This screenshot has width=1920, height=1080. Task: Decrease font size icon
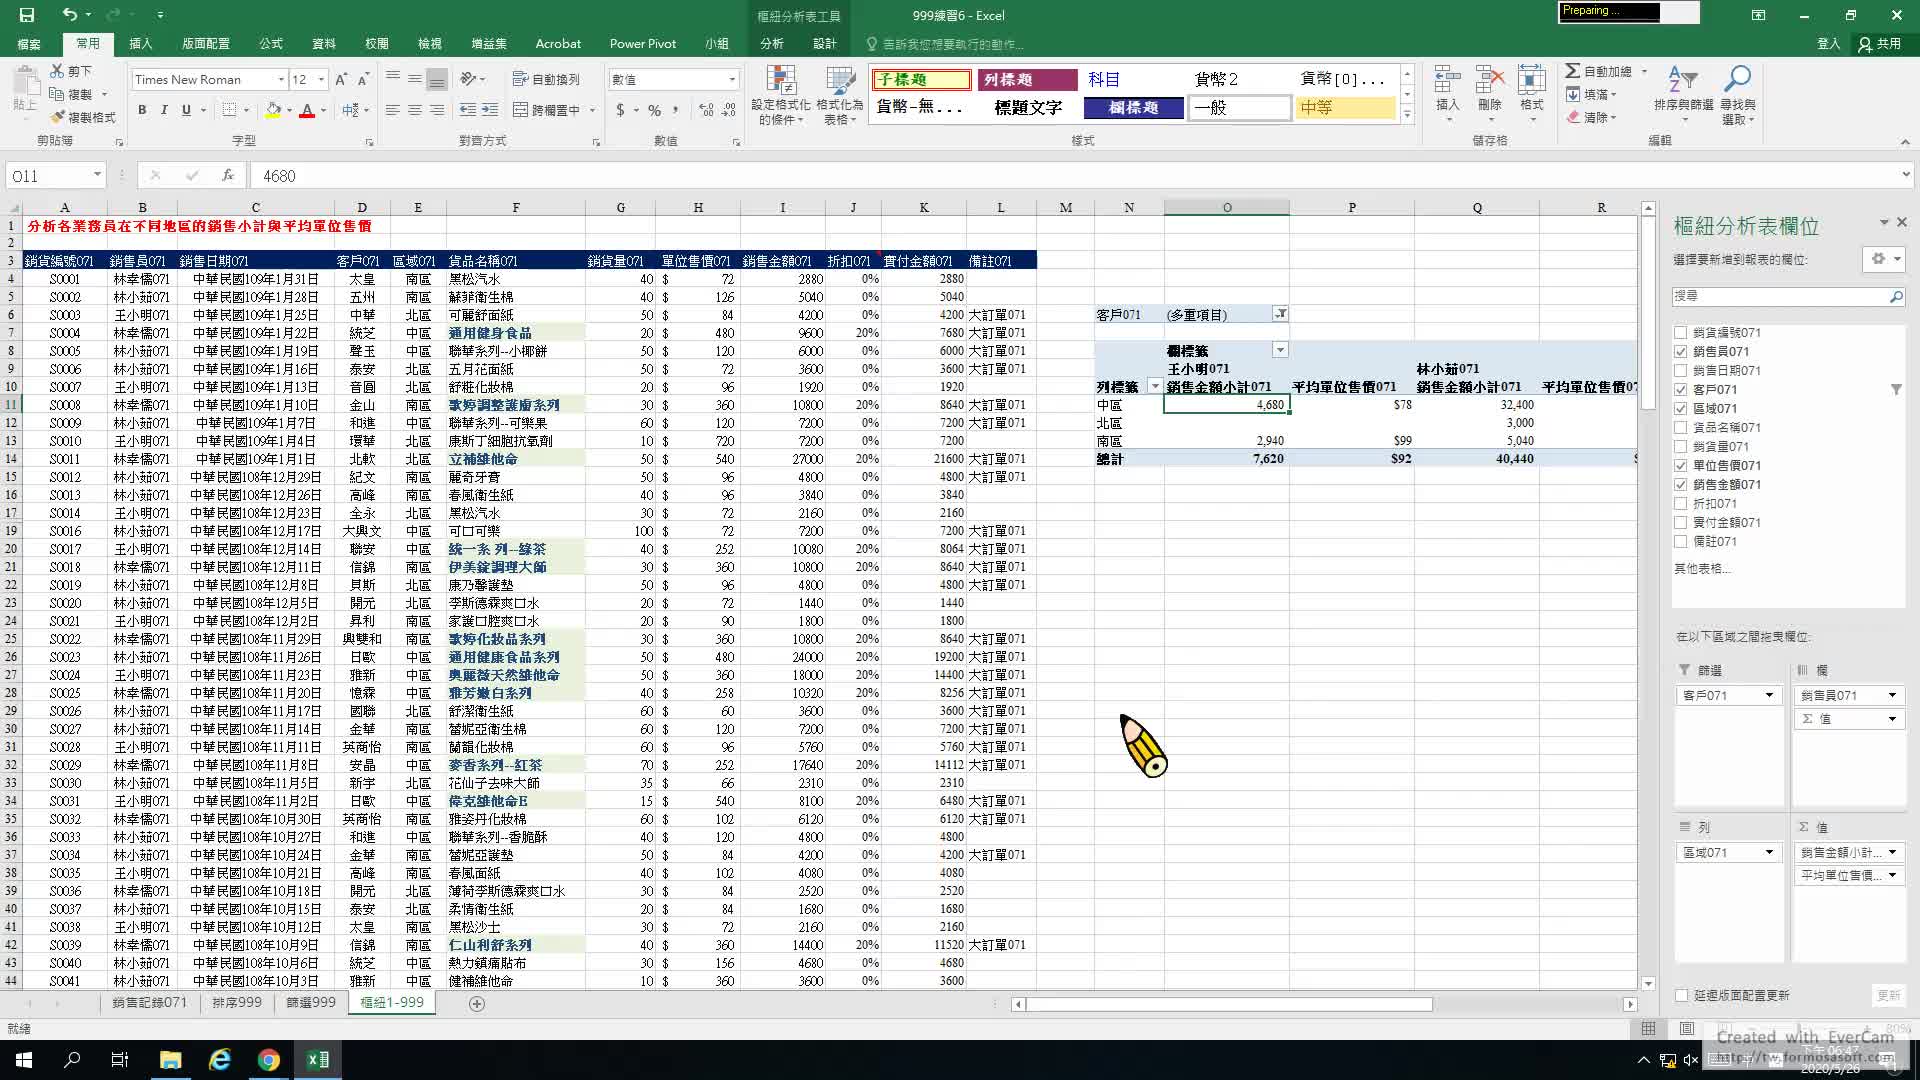tap(363, 79)
